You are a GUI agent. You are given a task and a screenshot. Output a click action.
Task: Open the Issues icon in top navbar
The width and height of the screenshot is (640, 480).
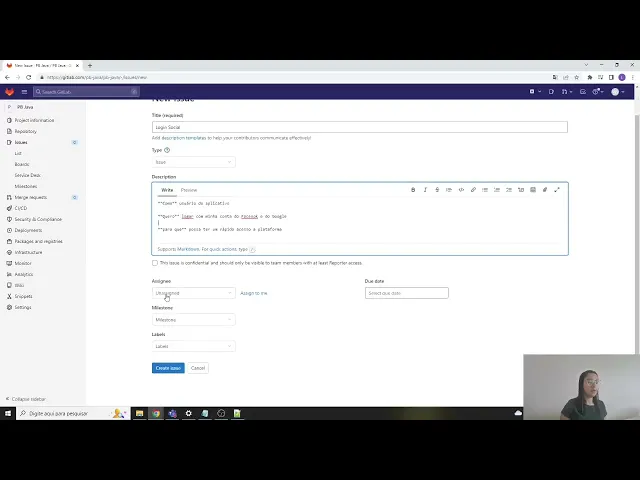tap(551, 92)
